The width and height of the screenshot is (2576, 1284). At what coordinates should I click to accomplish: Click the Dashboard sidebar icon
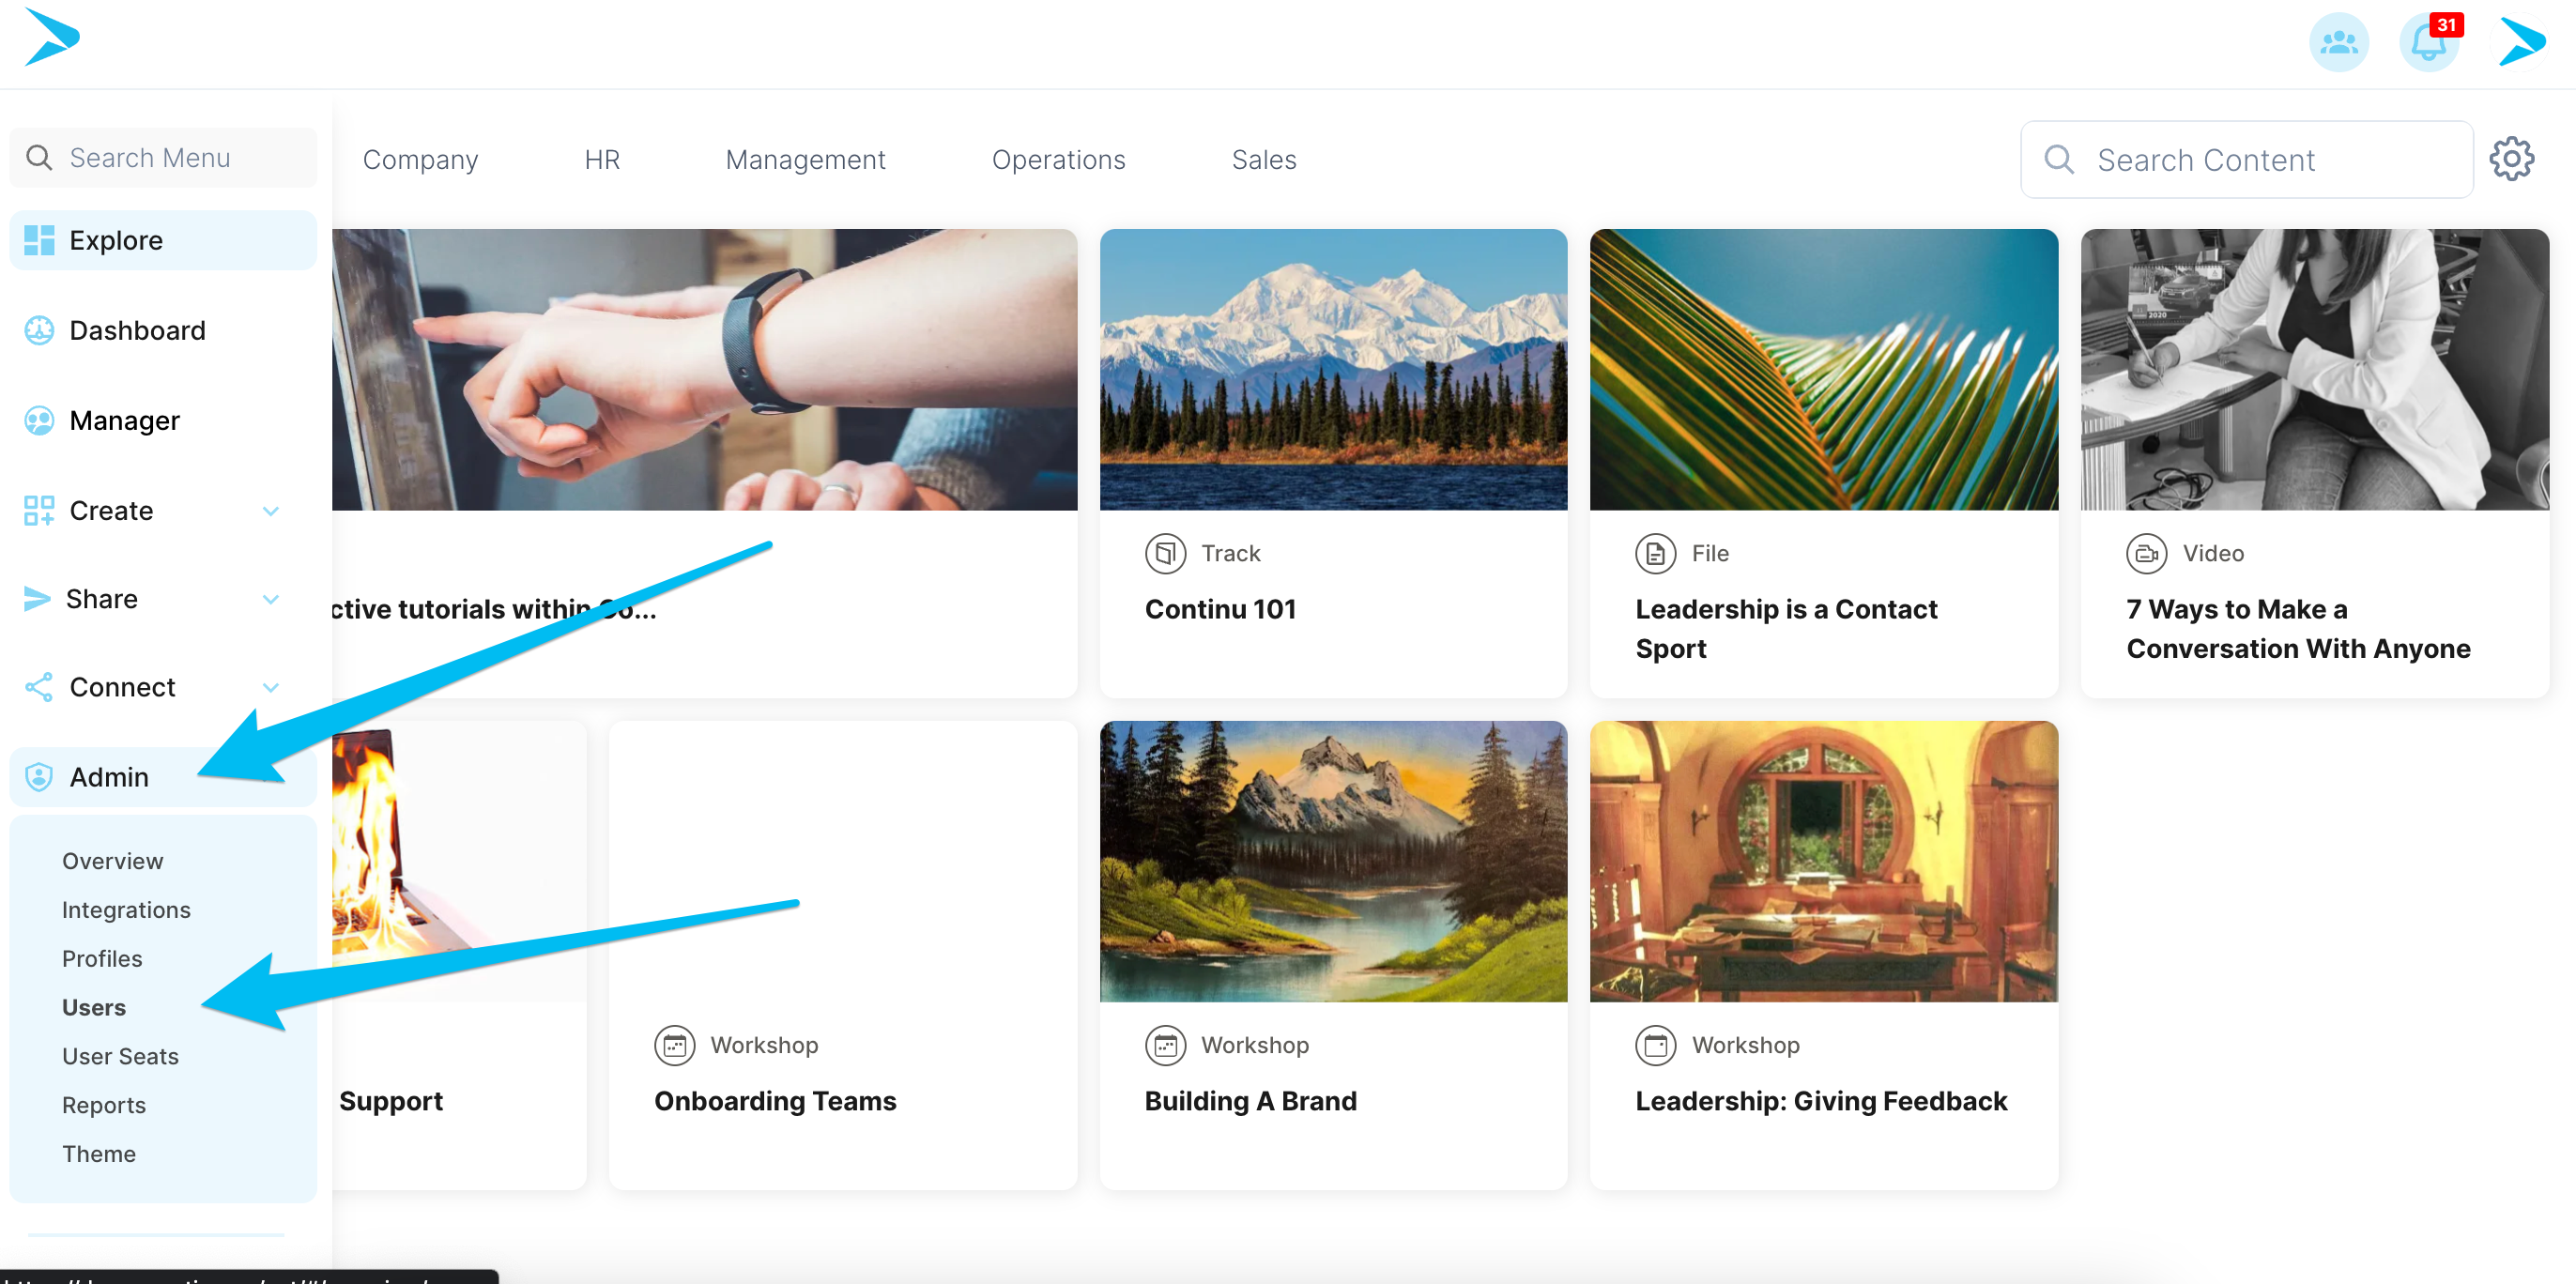click(x=39, y=331)
